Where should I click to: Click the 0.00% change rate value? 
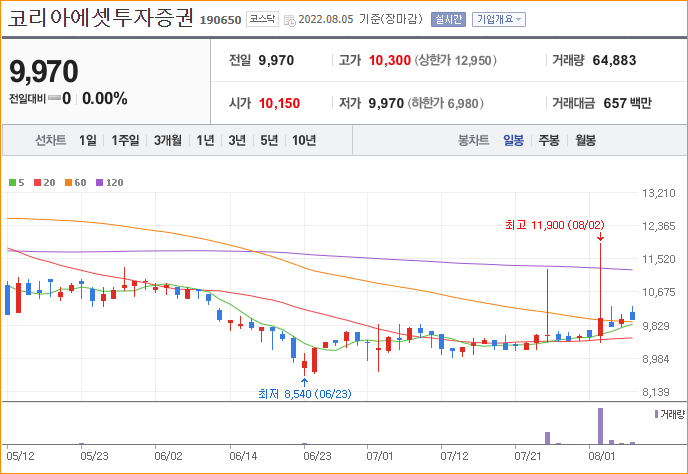pyautogui.click(x=104, y=98)
